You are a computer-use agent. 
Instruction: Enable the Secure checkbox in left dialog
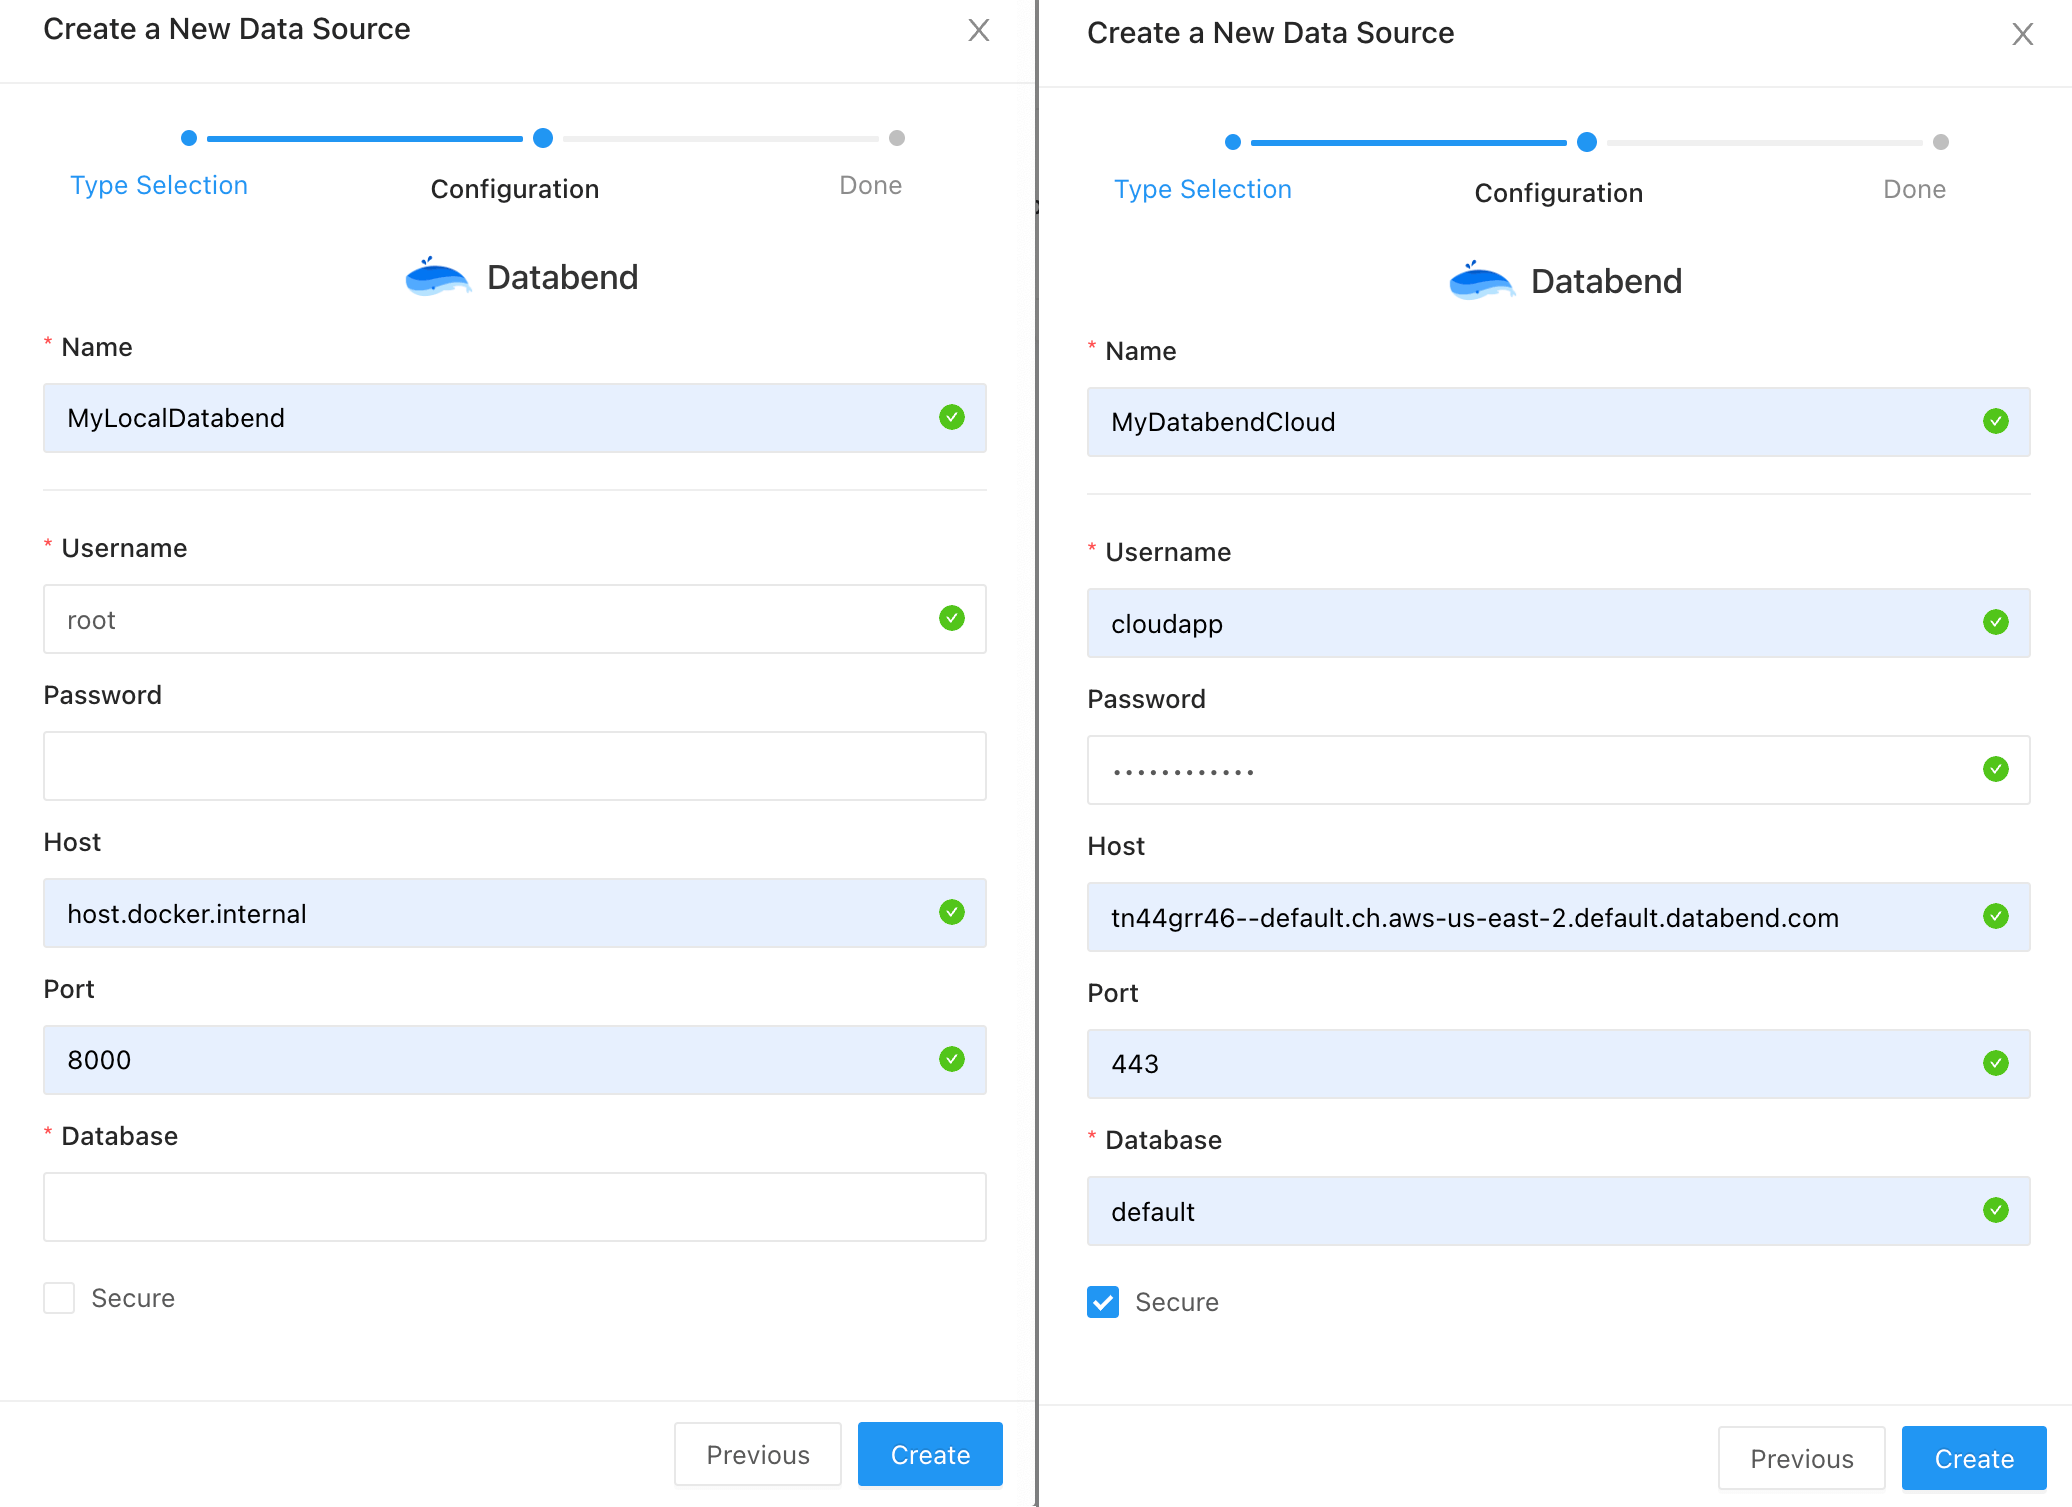click(x=59, y=1298)
